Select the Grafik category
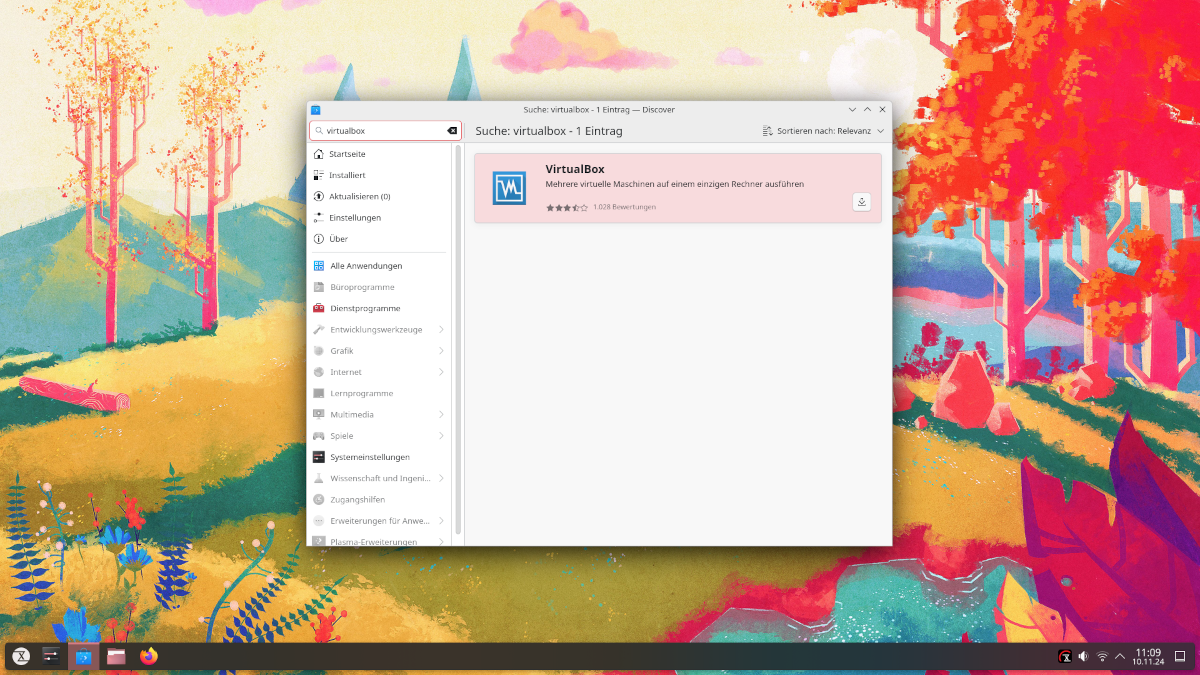Viewport: 1200px width, 675px height. coord(380,351)
